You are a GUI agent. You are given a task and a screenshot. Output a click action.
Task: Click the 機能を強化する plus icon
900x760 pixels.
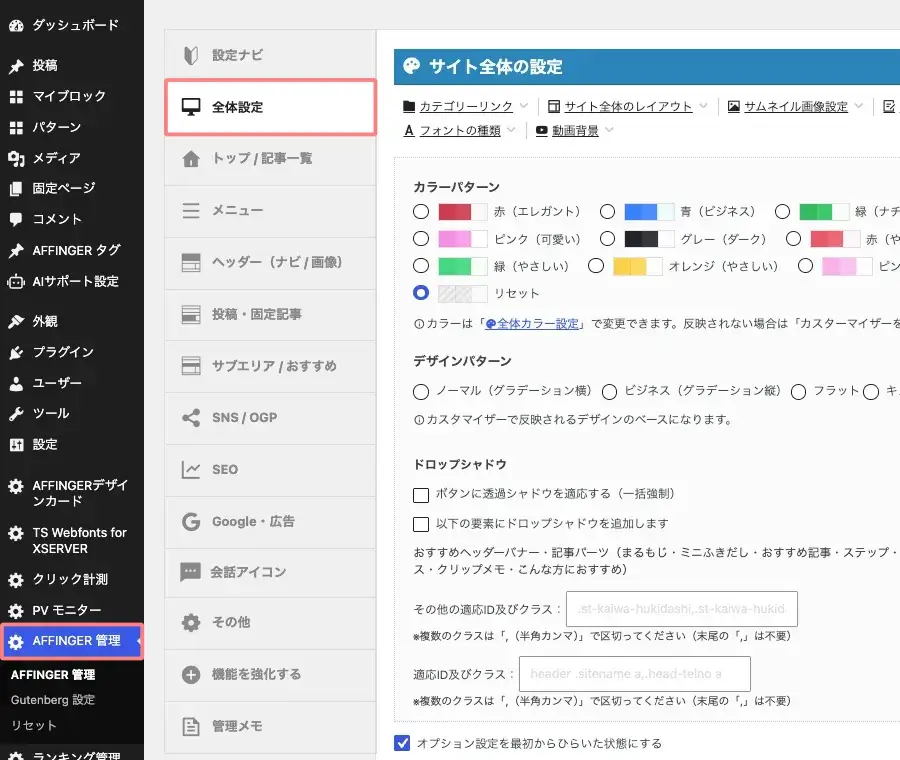tap(191, 674)
